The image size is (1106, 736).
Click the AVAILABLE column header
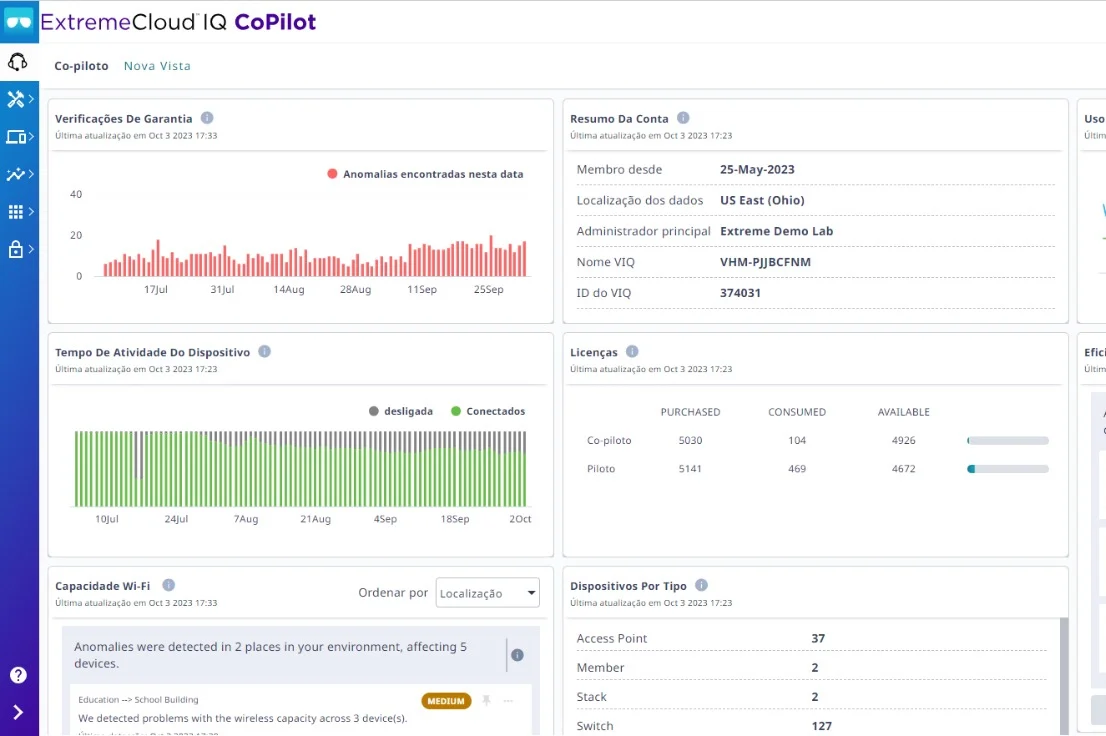[x=904, y=412]
